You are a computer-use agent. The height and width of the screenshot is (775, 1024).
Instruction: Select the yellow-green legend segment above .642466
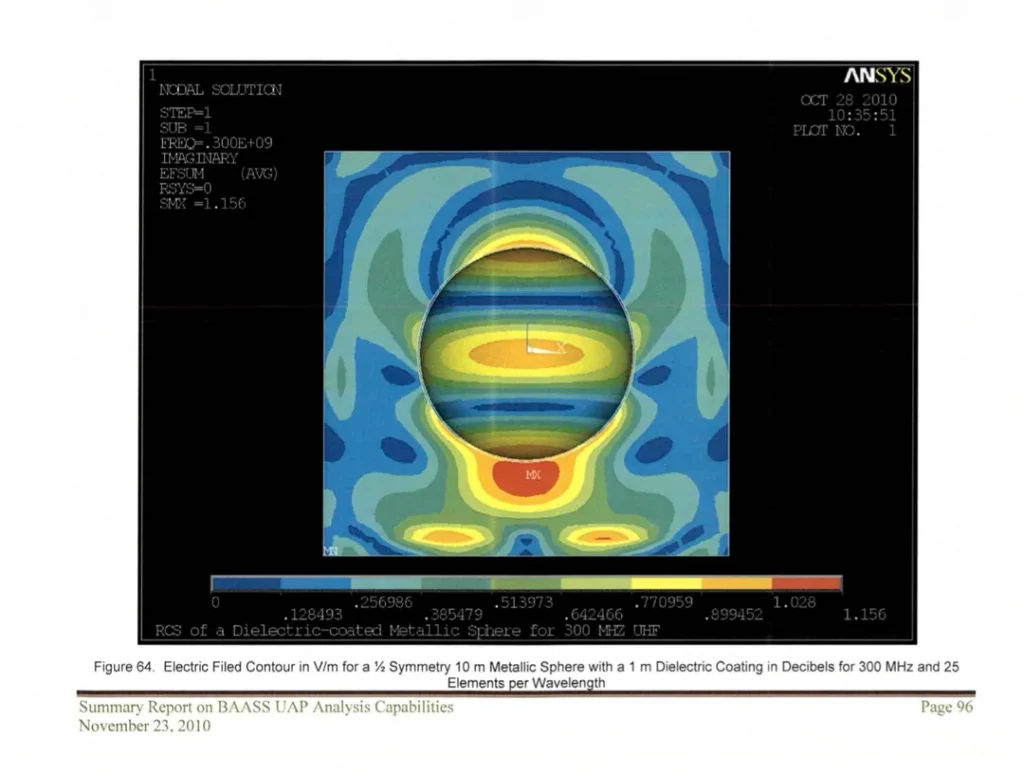point(597,583)
